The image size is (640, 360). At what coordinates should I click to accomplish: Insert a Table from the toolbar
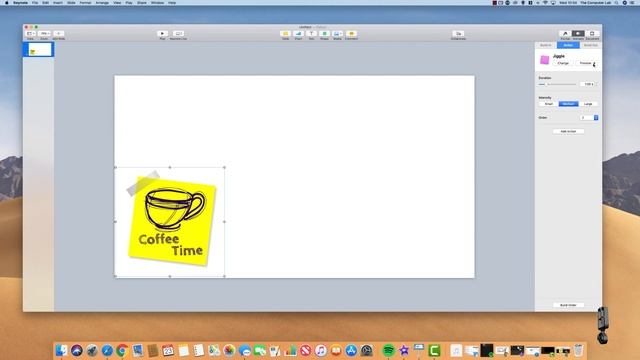pos(285,34)
